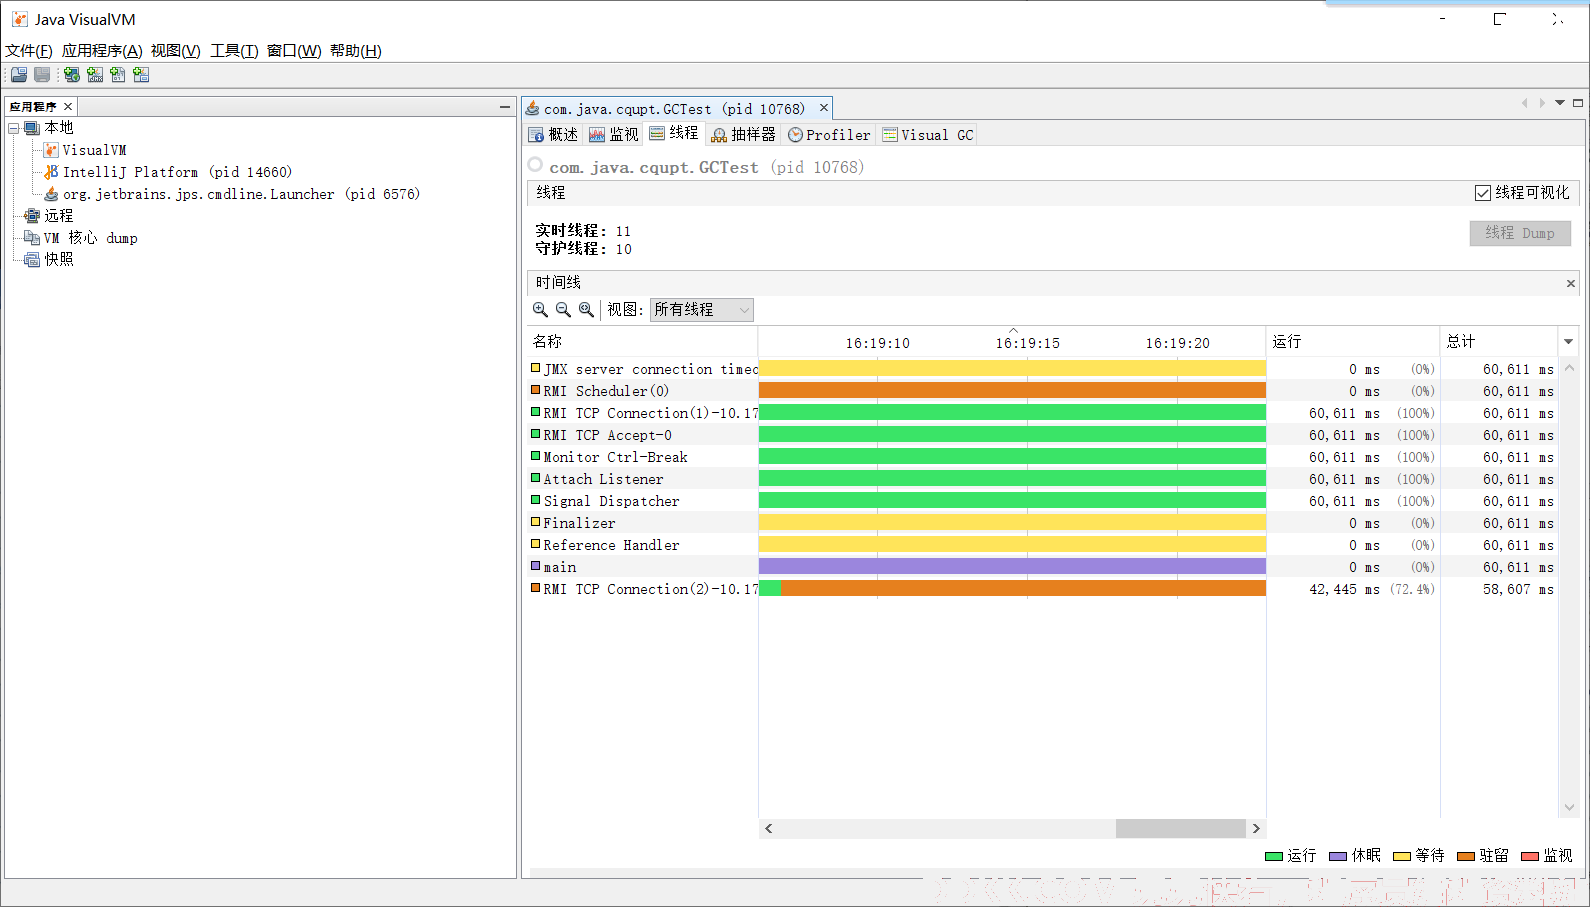Image resolution: width=1590 pixels, height=907 pixels.
Task: Click the Load snapshot toolbar icon
Action: [x=19, y=75]
